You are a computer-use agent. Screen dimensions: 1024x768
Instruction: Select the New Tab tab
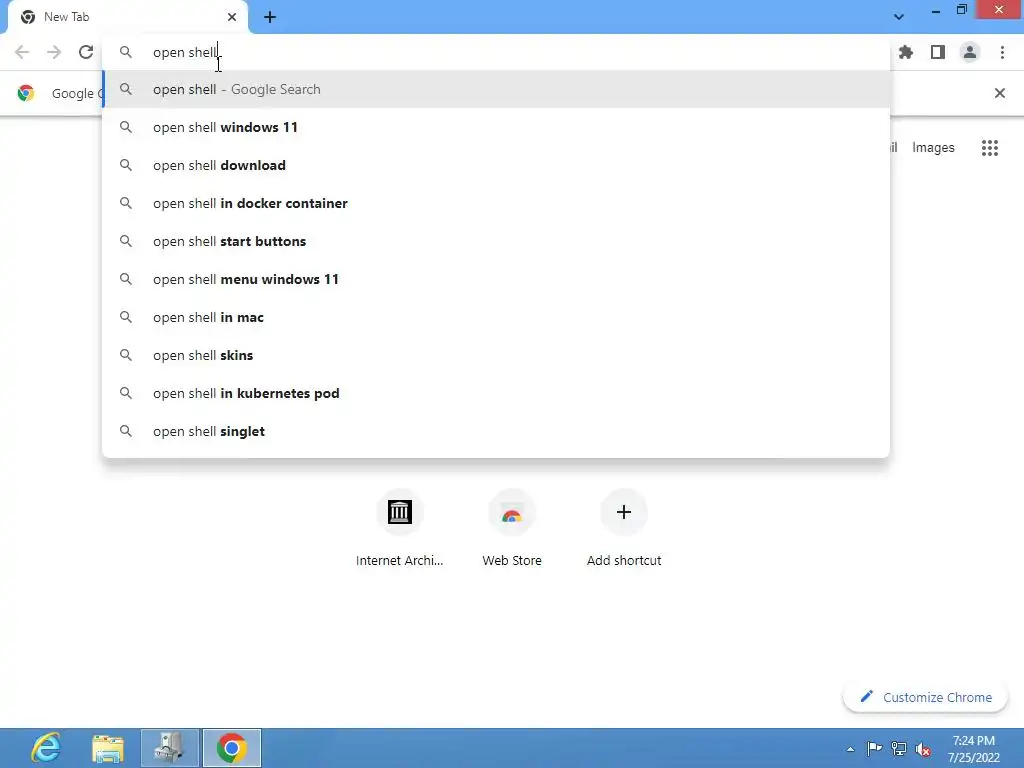[128, 17]
